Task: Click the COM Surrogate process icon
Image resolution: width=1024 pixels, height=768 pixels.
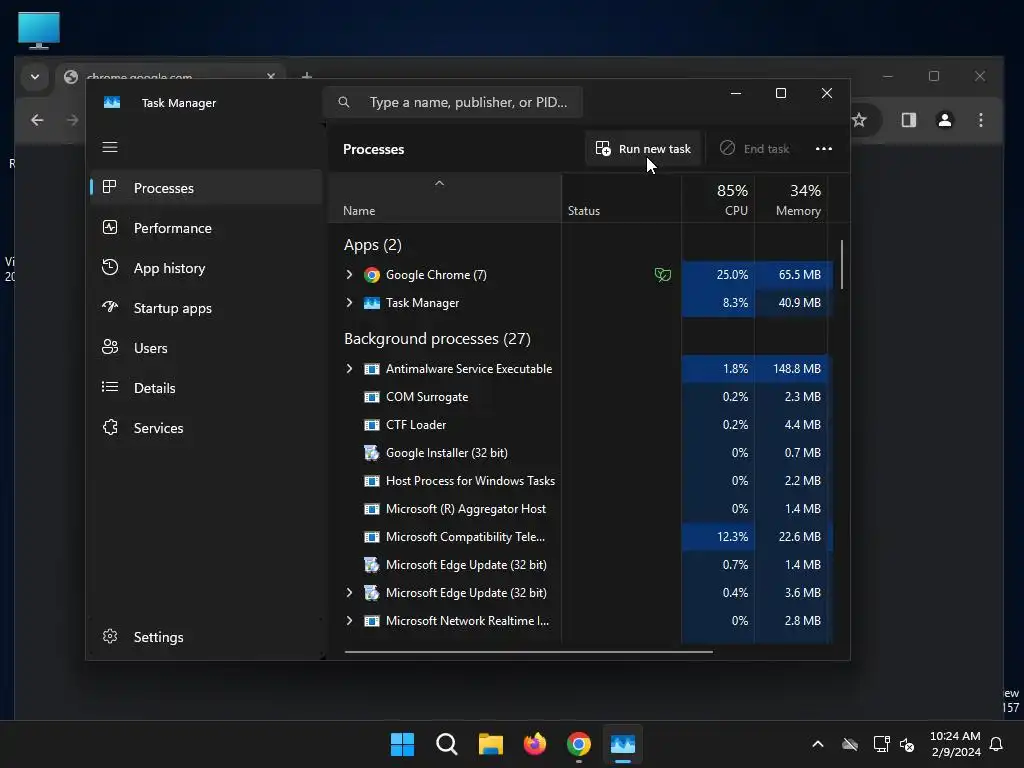Action: coord(372,396)
